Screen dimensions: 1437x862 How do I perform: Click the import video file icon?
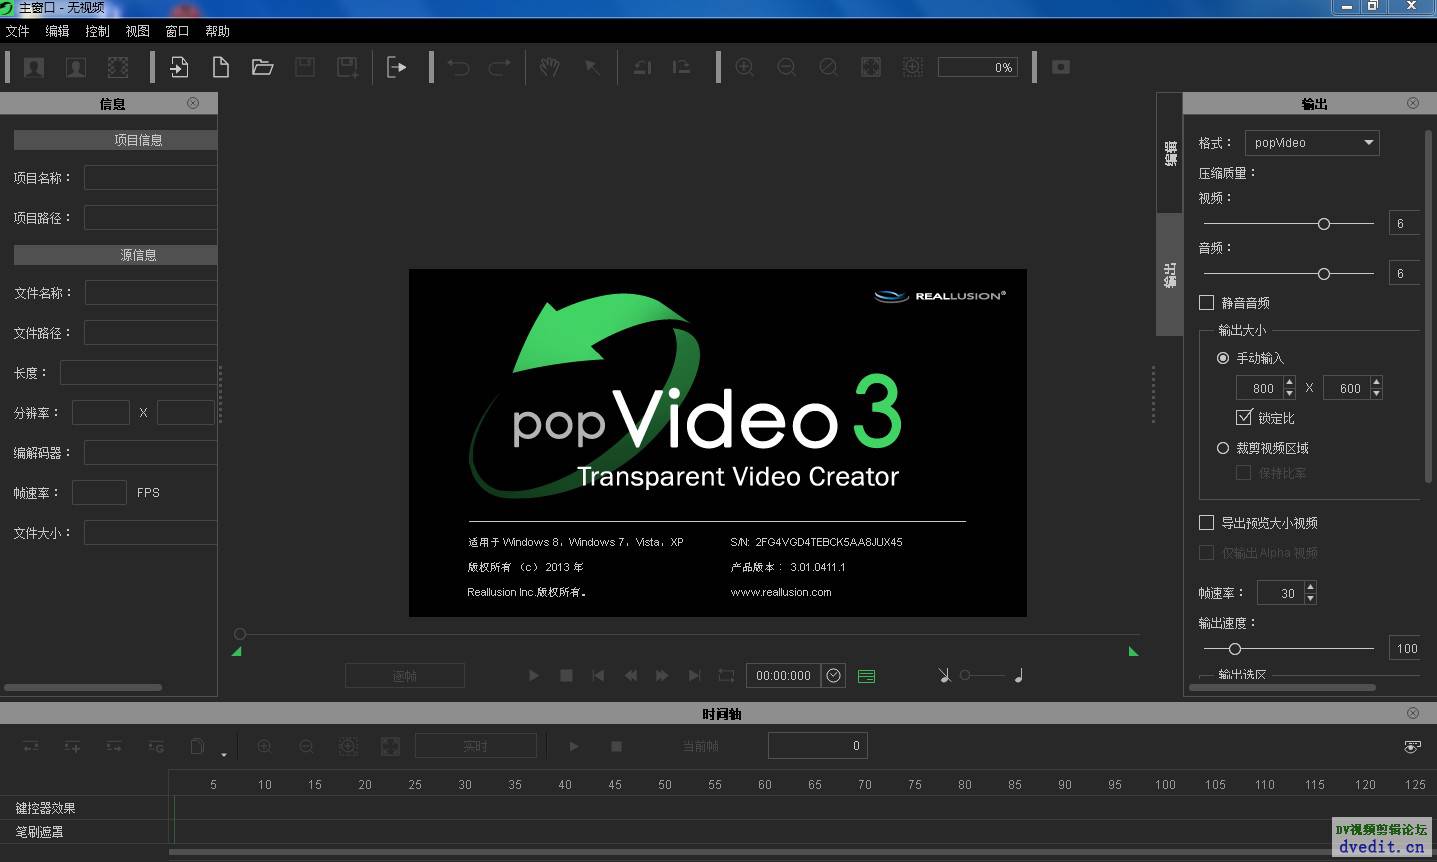pyautogui.click(x=179, y=67)
